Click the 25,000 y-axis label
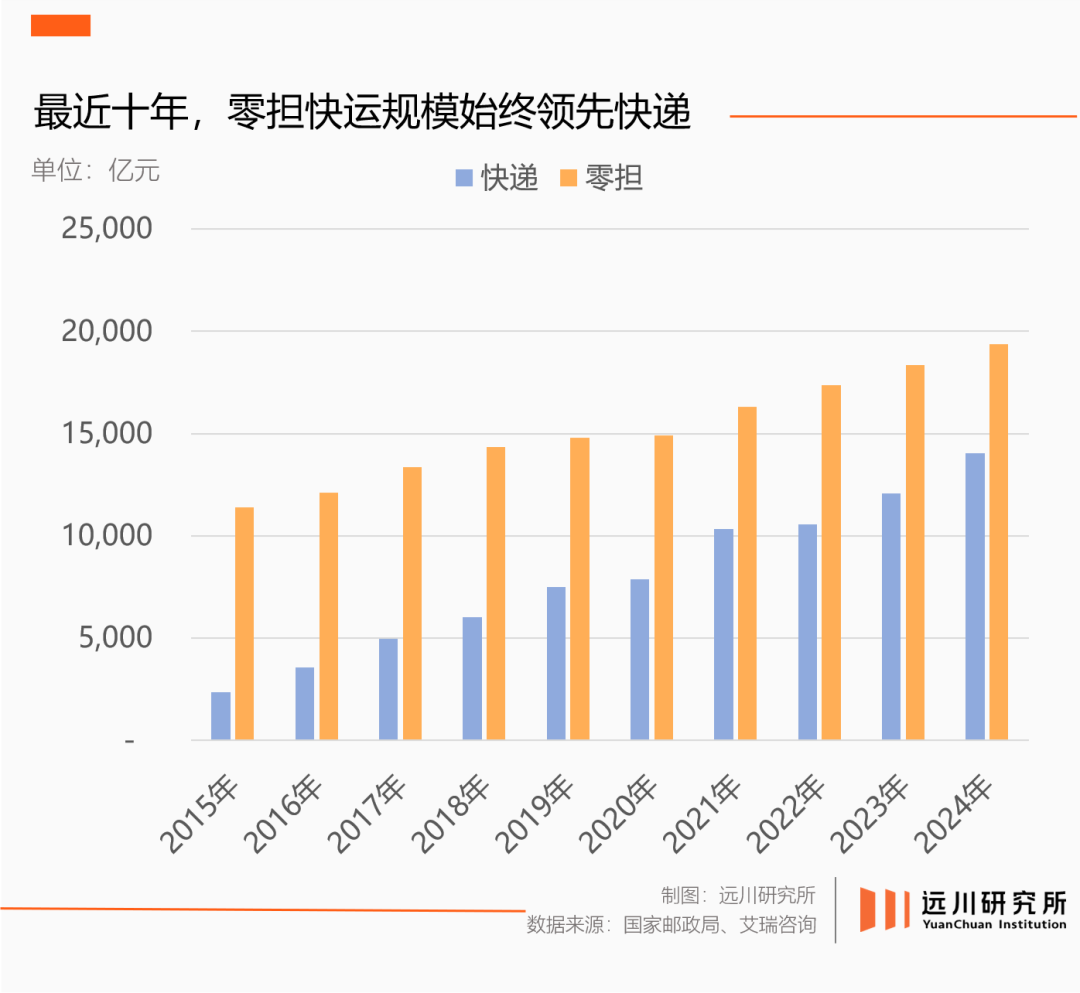The image size is (1080, 993). (x=107, y=228)
